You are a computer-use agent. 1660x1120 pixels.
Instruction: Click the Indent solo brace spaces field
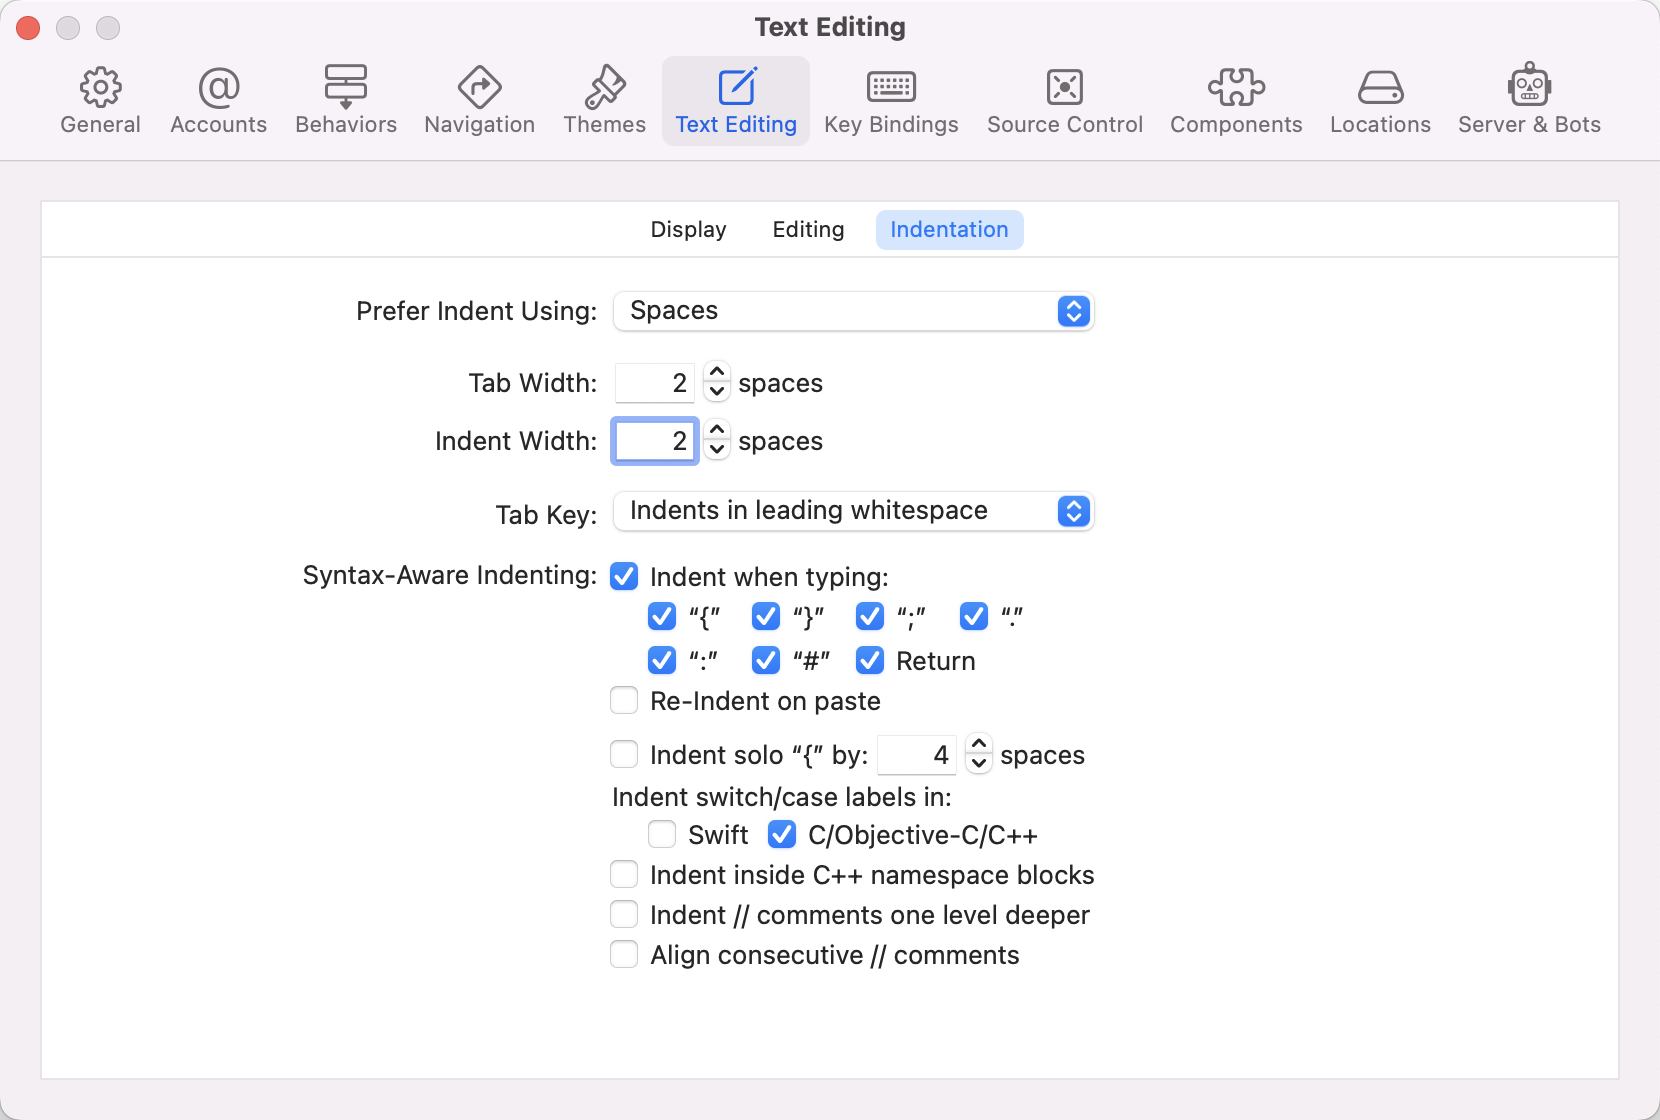pos(917,755)
